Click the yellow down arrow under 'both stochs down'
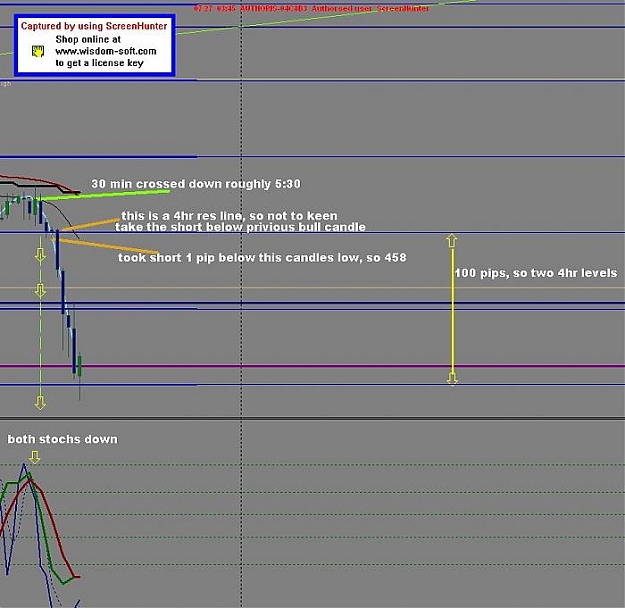This screenshot has height=608, width=625. tap(35, 457)
